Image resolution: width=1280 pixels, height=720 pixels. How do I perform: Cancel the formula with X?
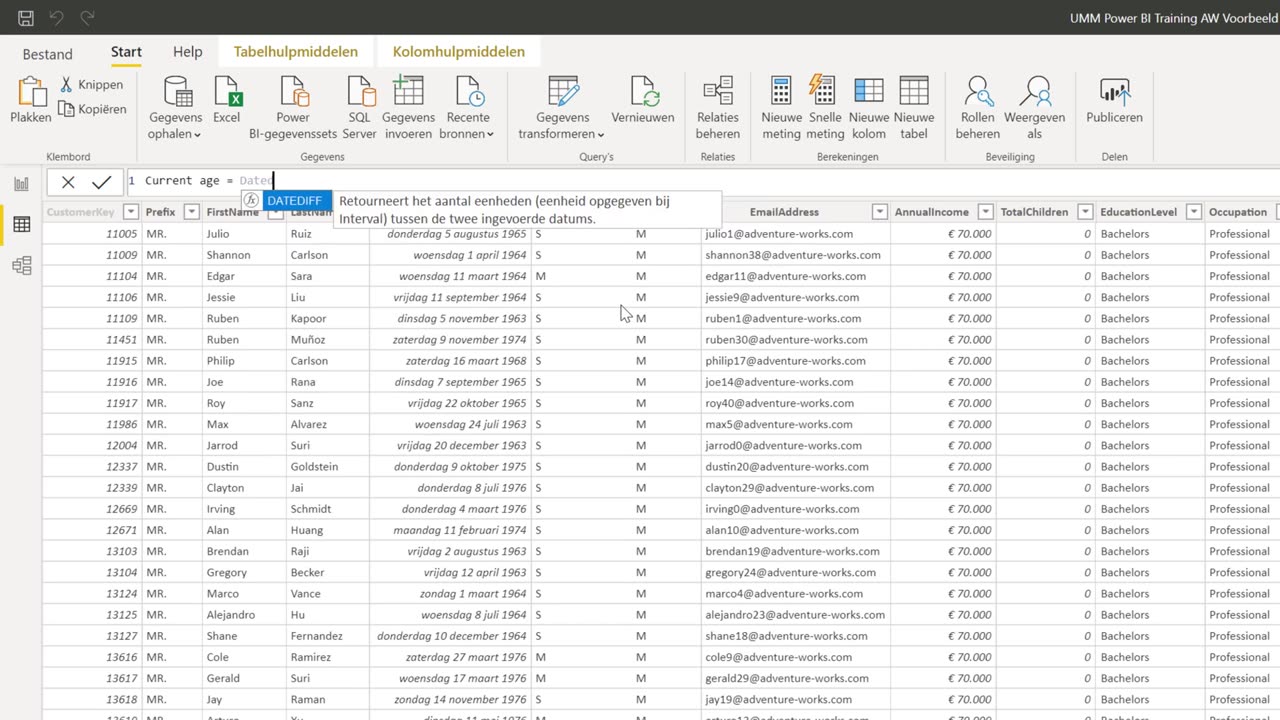click(68, 182)
